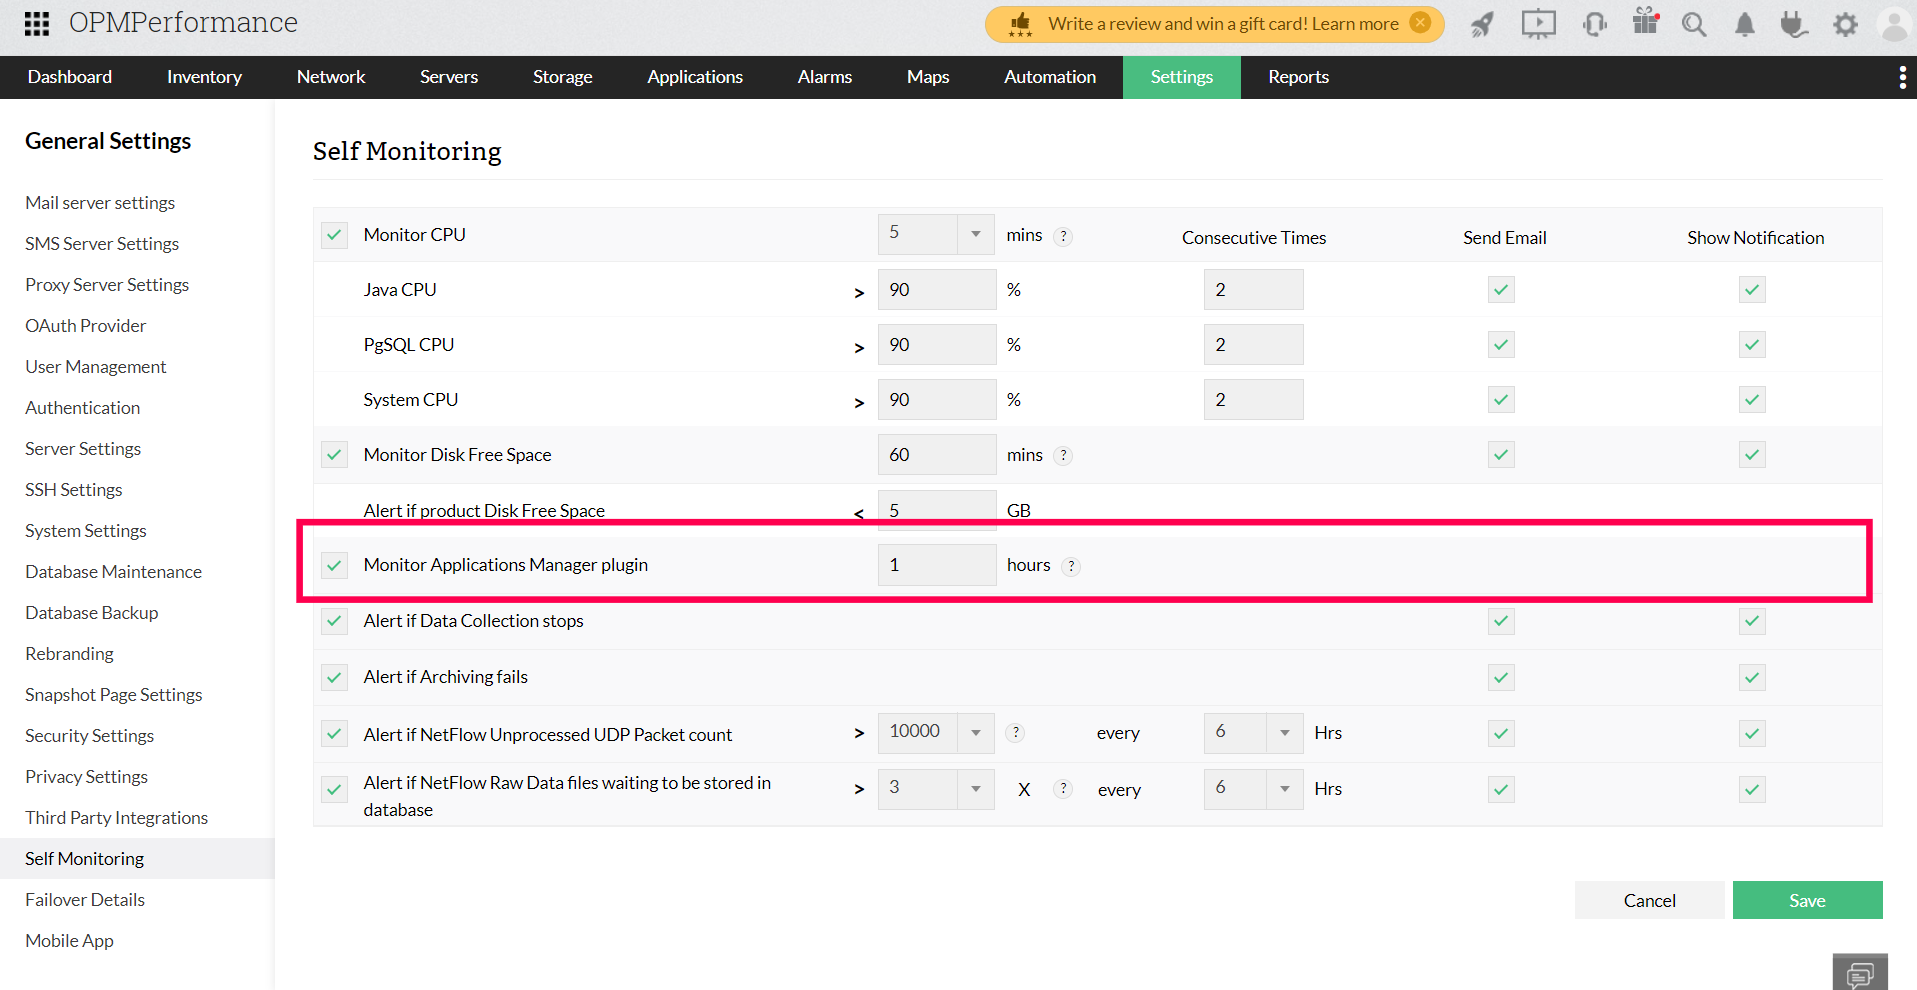
Task: Expand the NetFlow UDP Packet count dropdown
Action: pos(975,732)
